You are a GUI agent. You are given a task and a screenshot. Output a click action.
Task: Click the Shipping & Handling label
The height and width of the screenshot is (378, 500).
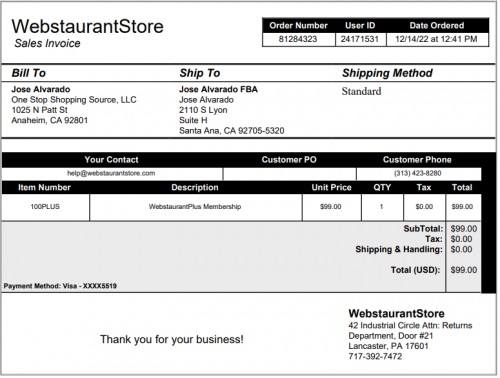(399, 249)
